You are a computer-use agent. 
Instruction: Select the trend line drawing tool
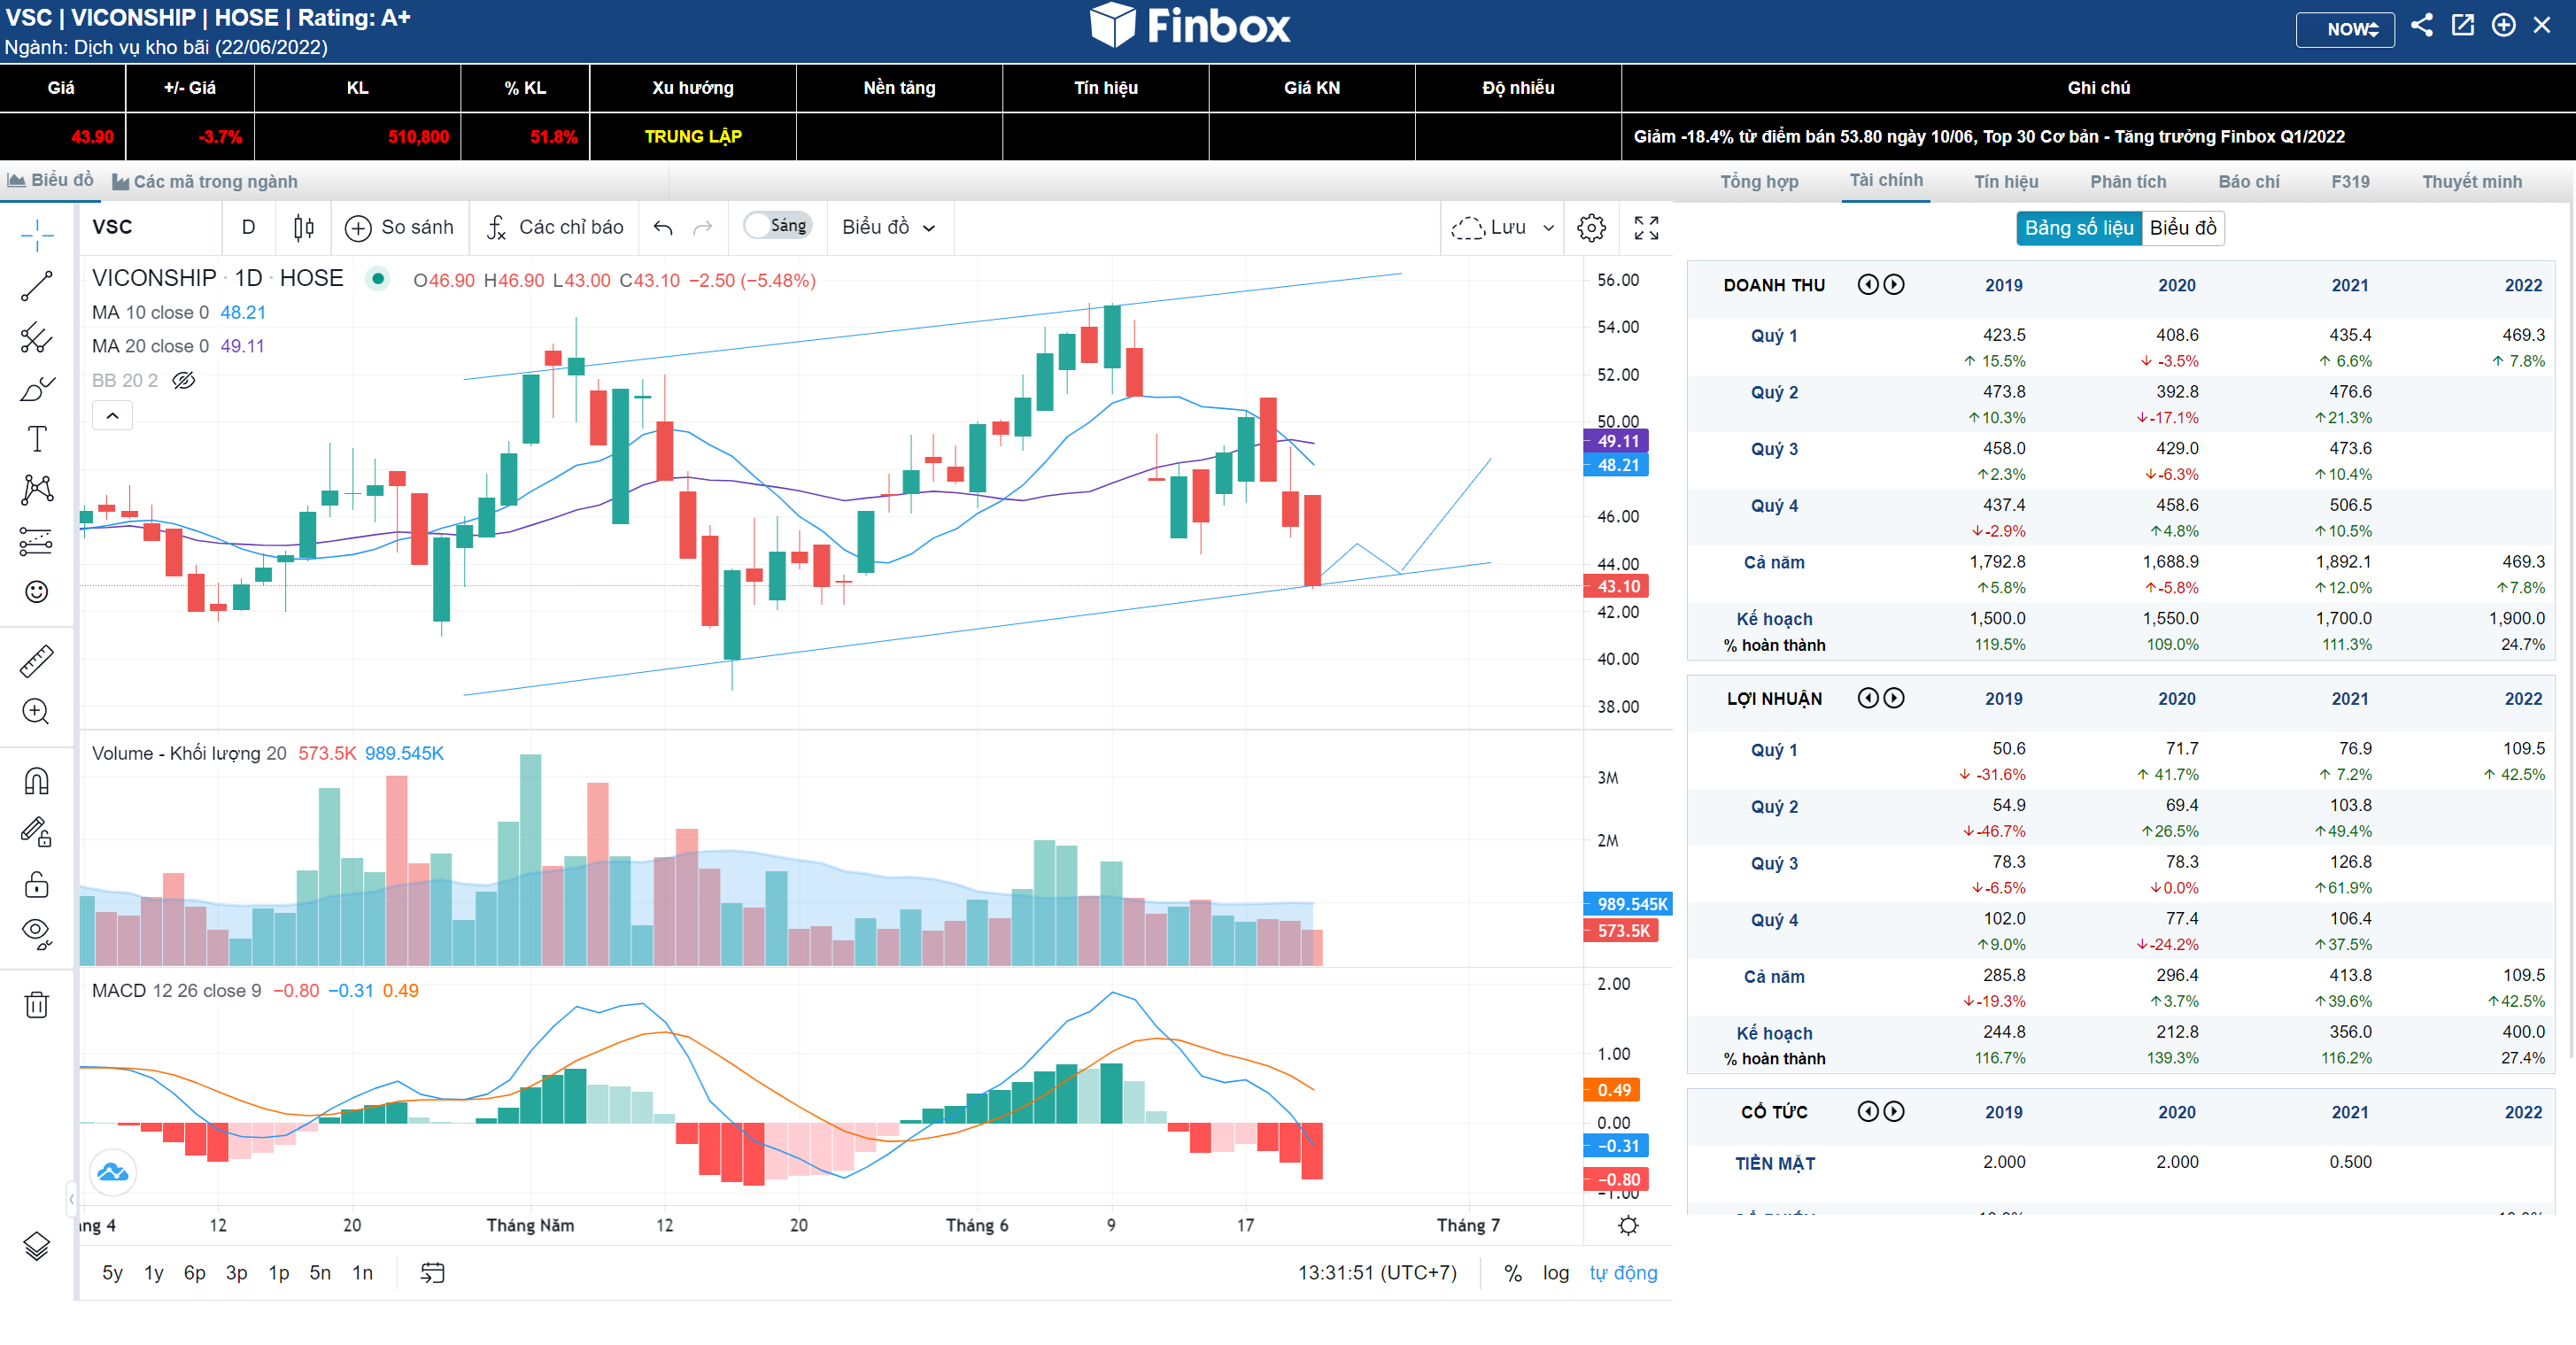37,287
